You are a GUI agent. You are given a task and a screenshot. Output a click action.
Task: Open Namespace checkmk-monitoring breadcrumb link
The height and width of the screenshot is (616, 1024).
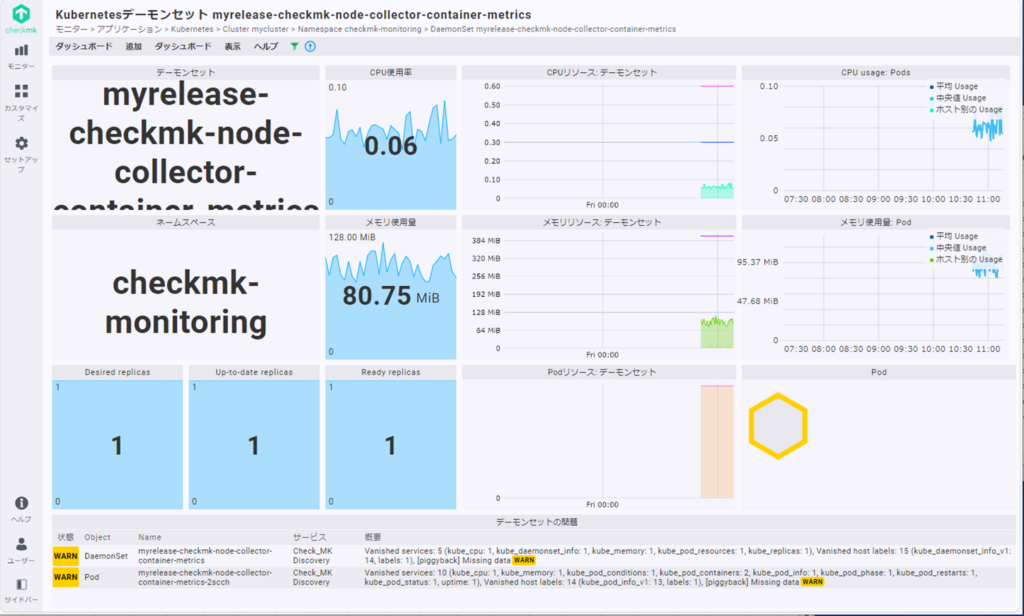pos(359,29)
